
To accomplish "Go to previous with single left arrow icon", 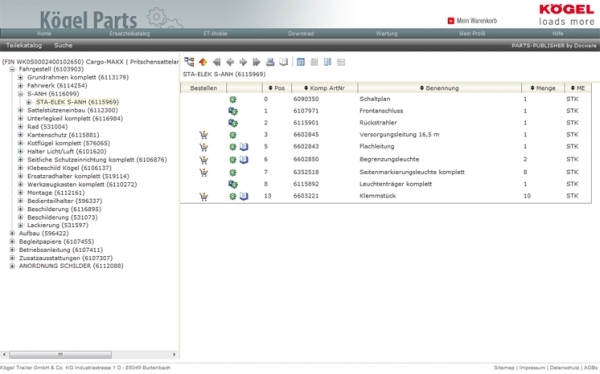I will click(x=230, y=62).
